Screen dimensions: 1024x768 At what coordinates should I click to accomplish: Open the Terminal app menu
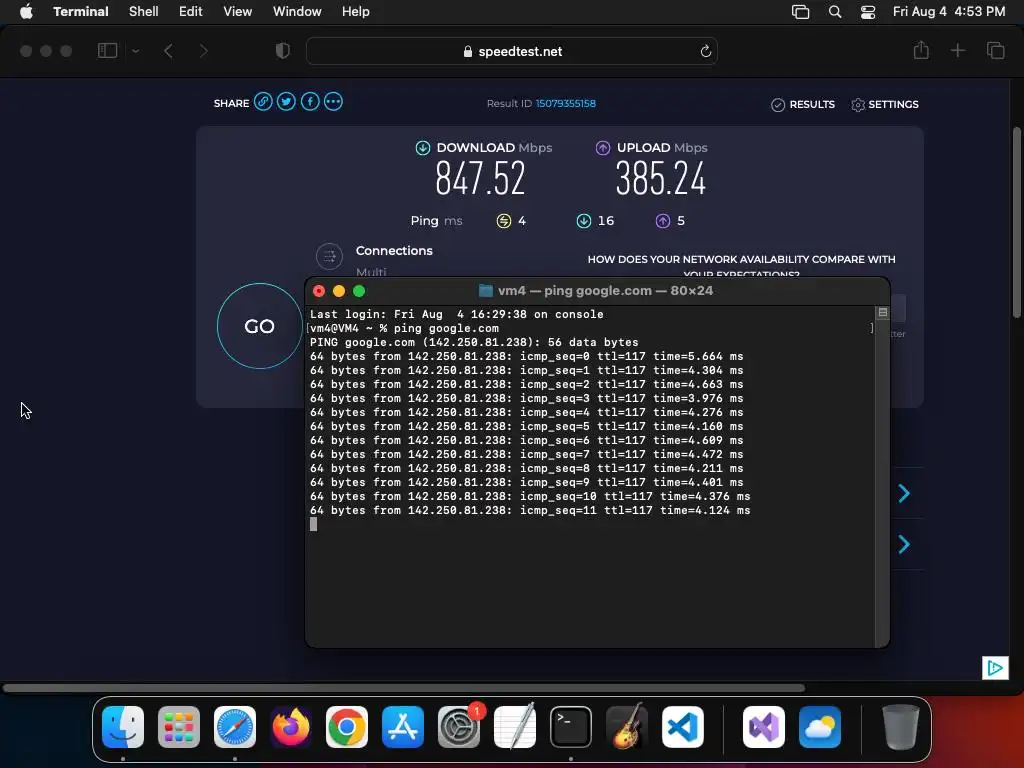81,11
